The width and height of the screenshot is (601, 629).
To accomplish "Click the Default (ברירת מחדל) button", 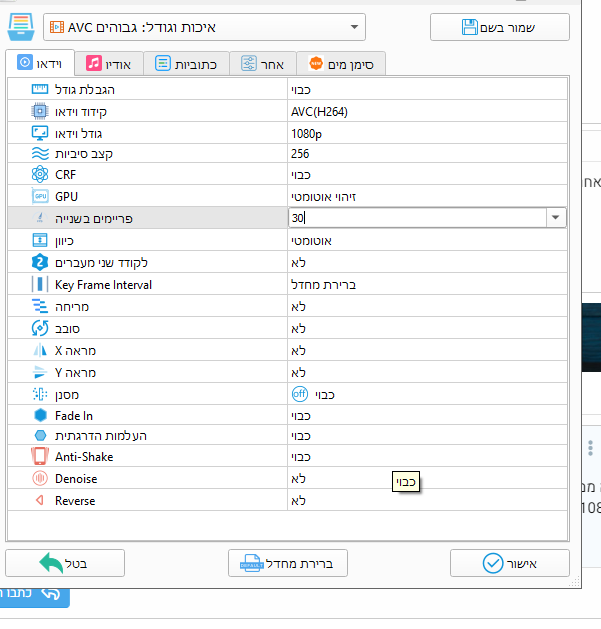I will 288,563.
